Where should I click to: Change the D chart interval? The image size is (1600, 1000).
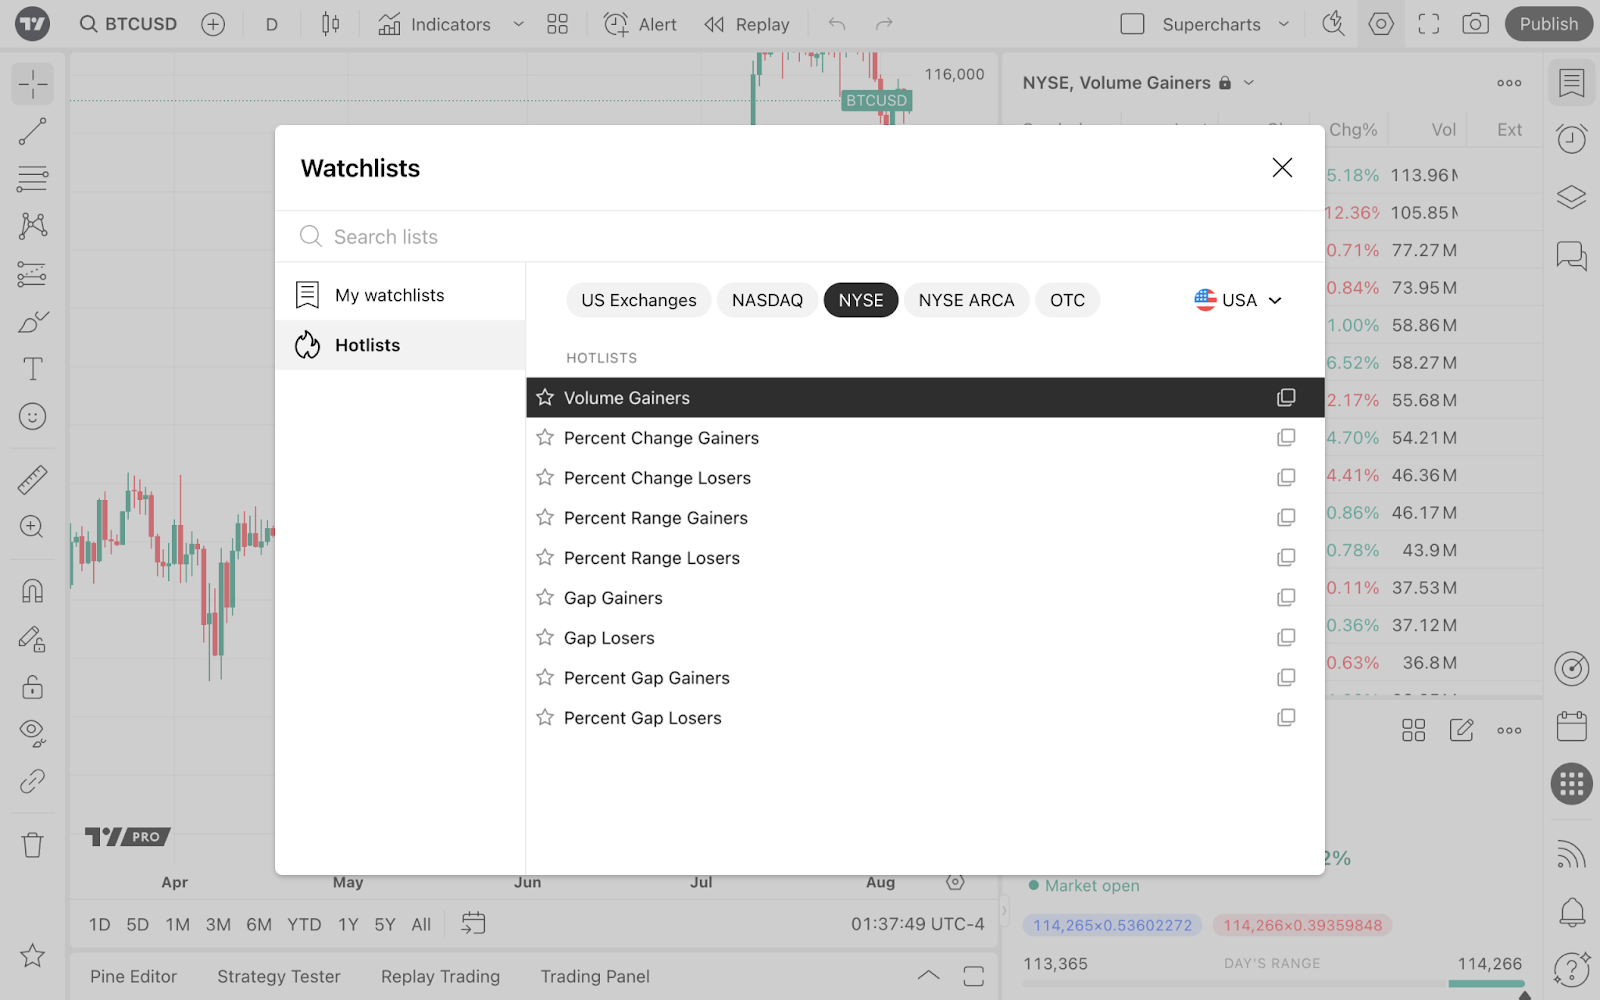tap(272, 24)
